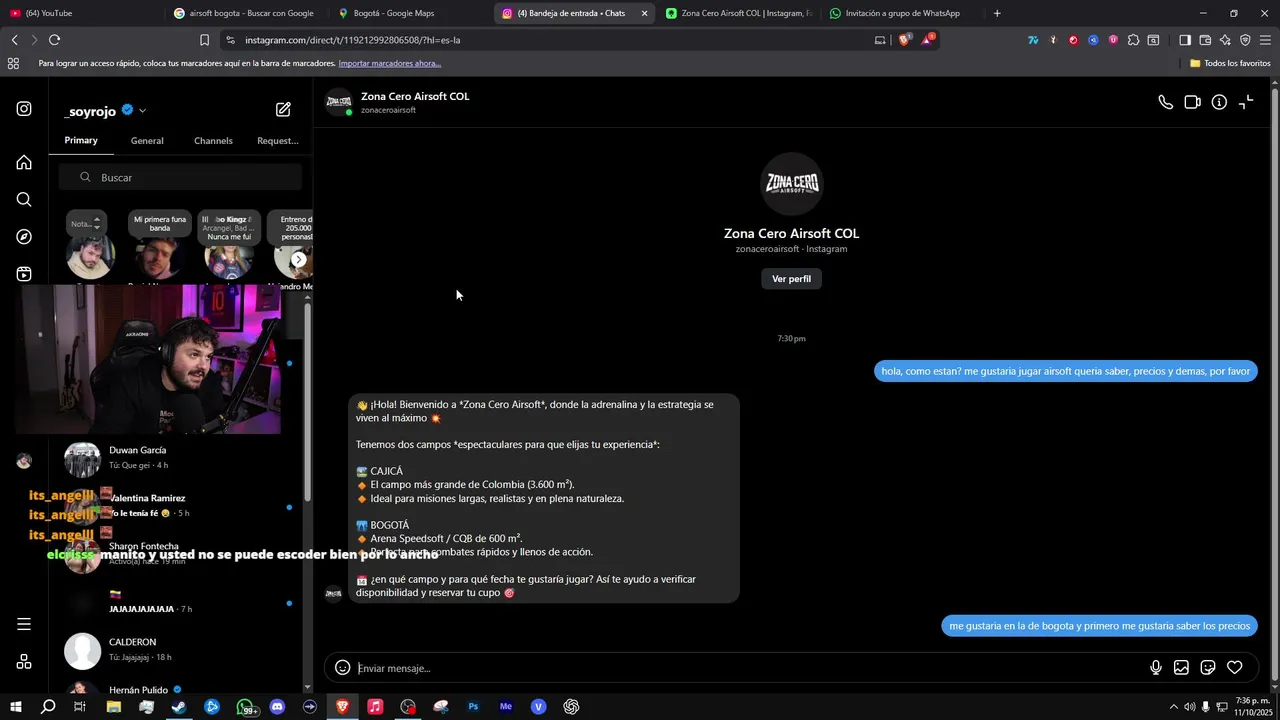This screenshot has height=720, width=1280.
Task: Open a new browser tab
Action: (997, 13)
